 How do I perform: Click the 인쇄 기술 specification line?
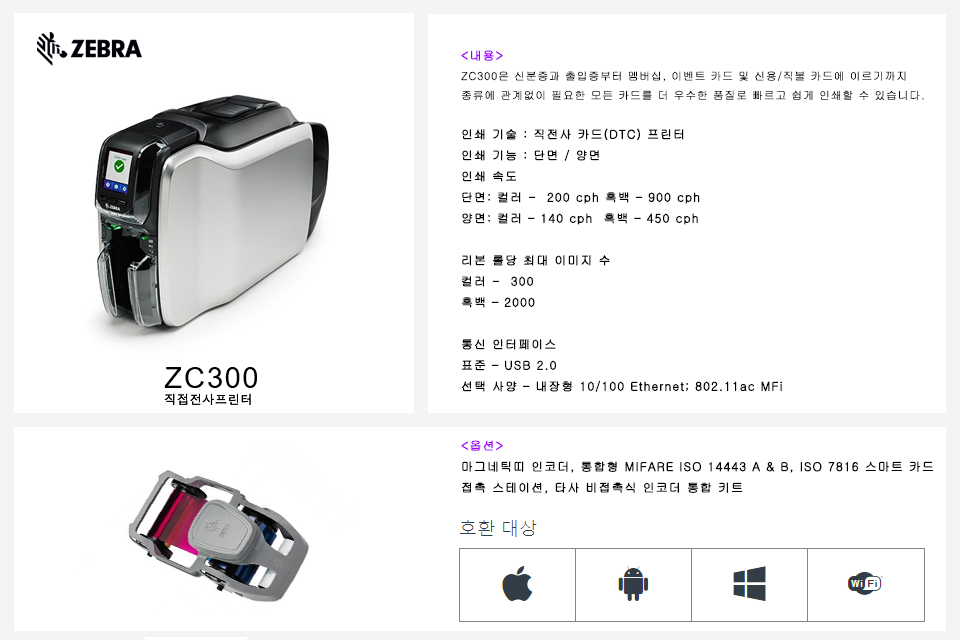(572, 134)
